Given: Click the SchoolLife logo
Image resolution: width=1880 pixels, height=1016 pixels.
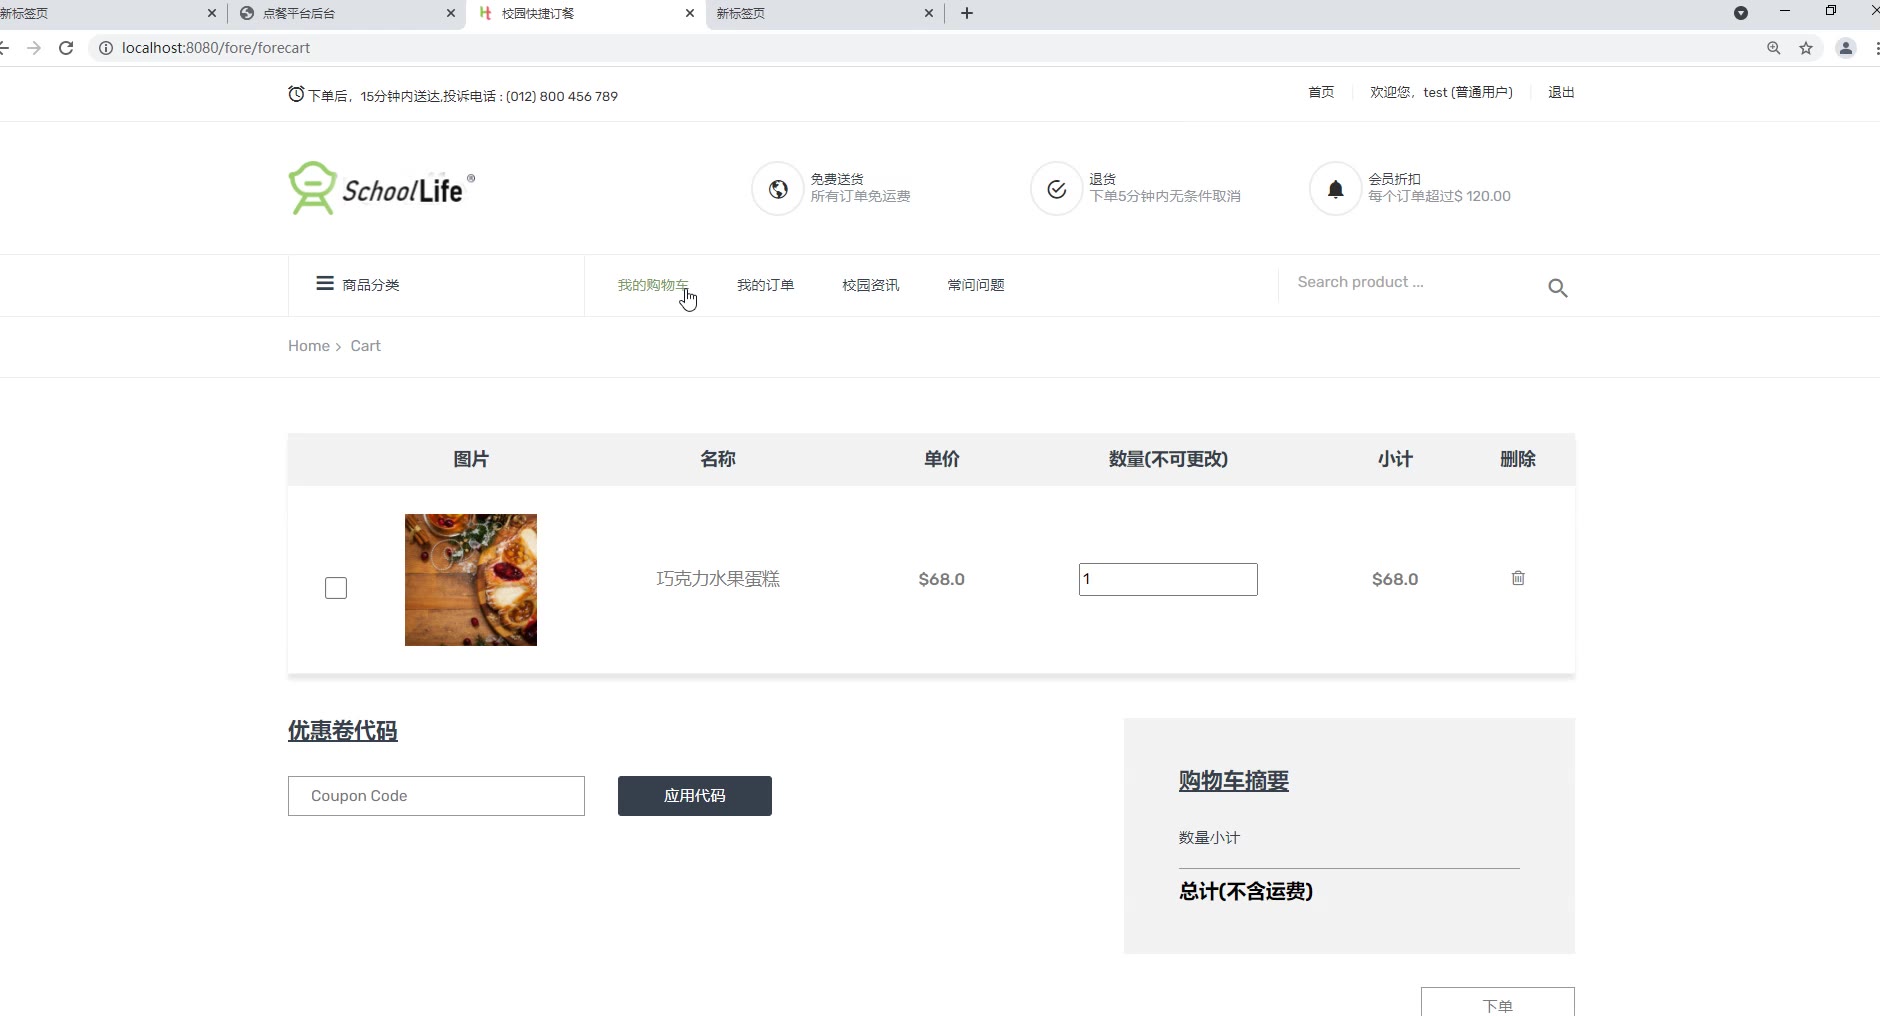Looking at the screenshot, I should point(381,188).
